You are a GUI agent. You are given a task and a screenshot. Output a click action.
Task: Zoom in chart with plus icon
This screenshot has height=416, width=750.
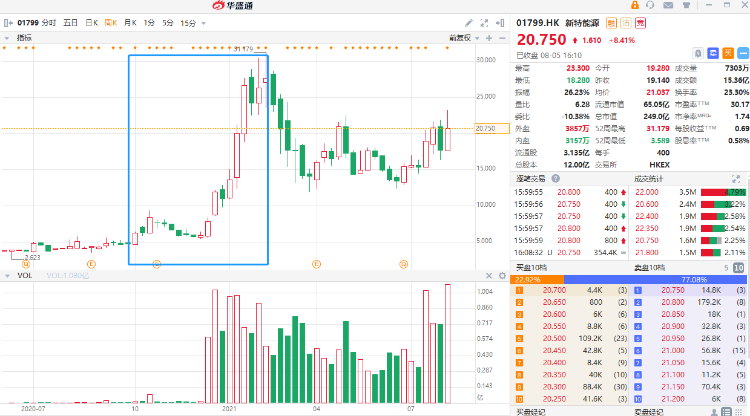(x=489, y=38)
